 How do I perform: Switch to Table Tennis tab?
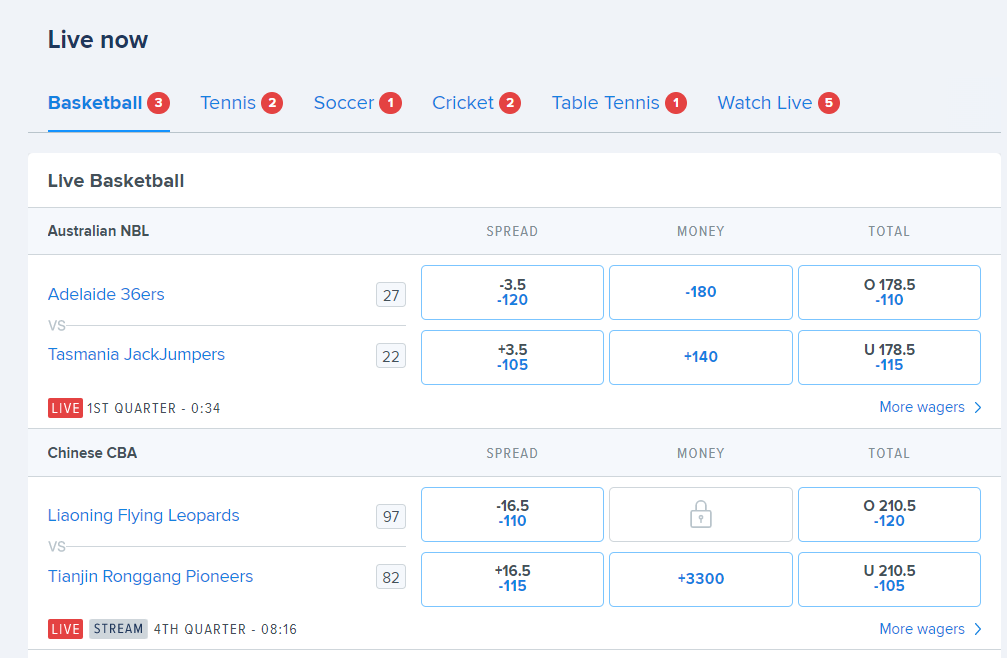click(x=619, y=103)
